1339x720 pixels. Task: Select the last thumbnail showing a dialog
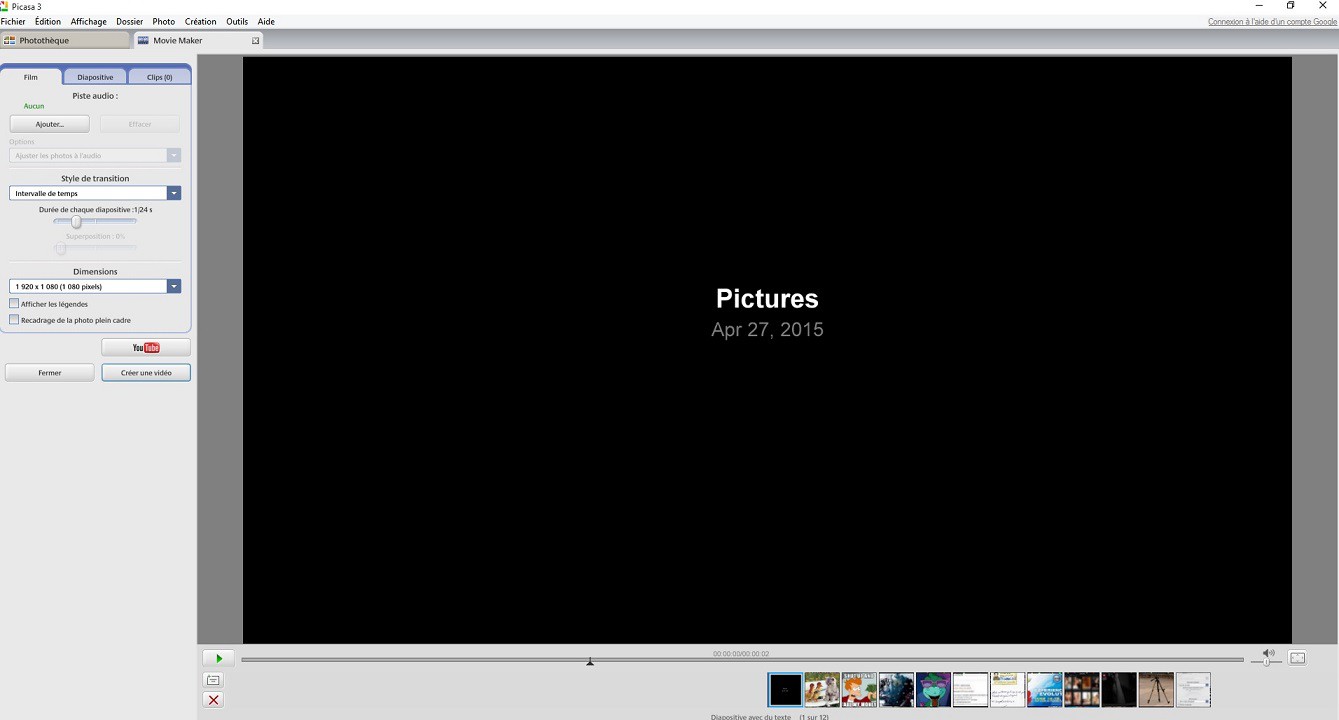[1193, 690]
